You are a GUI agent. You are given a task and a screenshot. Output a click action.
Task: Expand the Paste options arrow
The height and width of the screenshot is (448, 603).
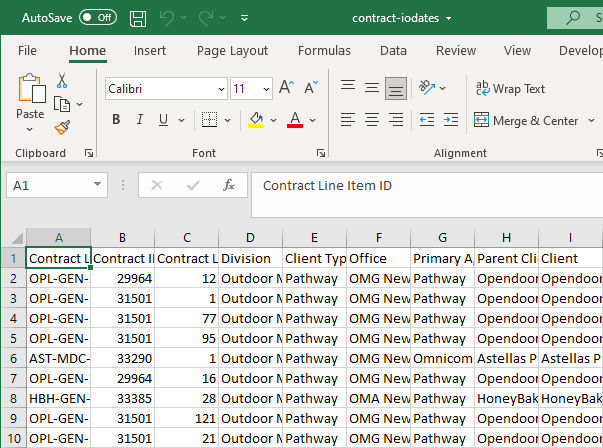(x=30, y=130)
